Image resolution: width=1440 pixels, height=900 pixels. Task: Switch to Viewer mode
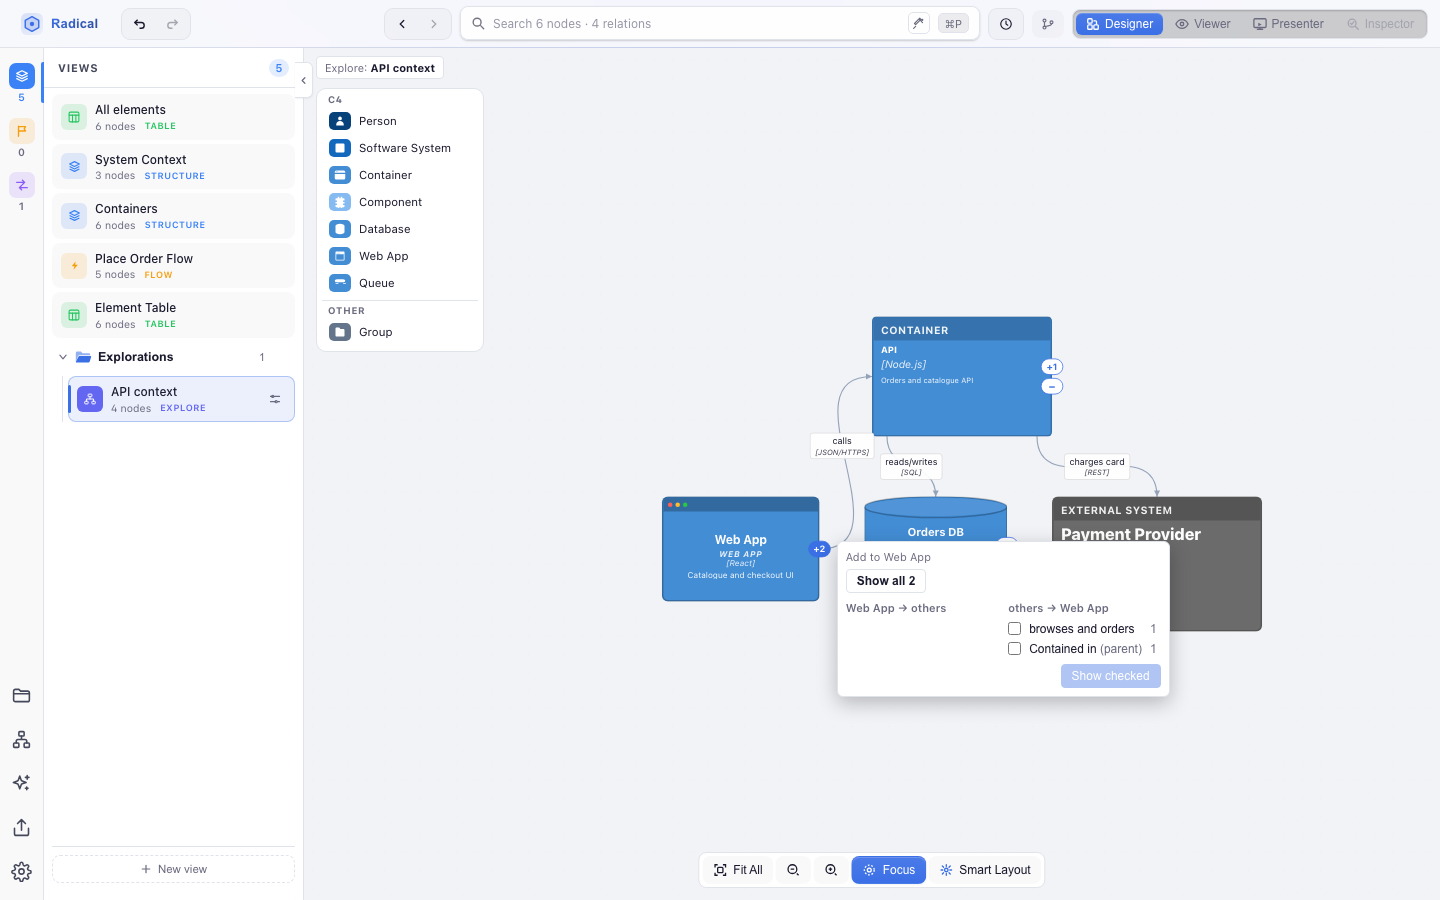(1203, 24)
